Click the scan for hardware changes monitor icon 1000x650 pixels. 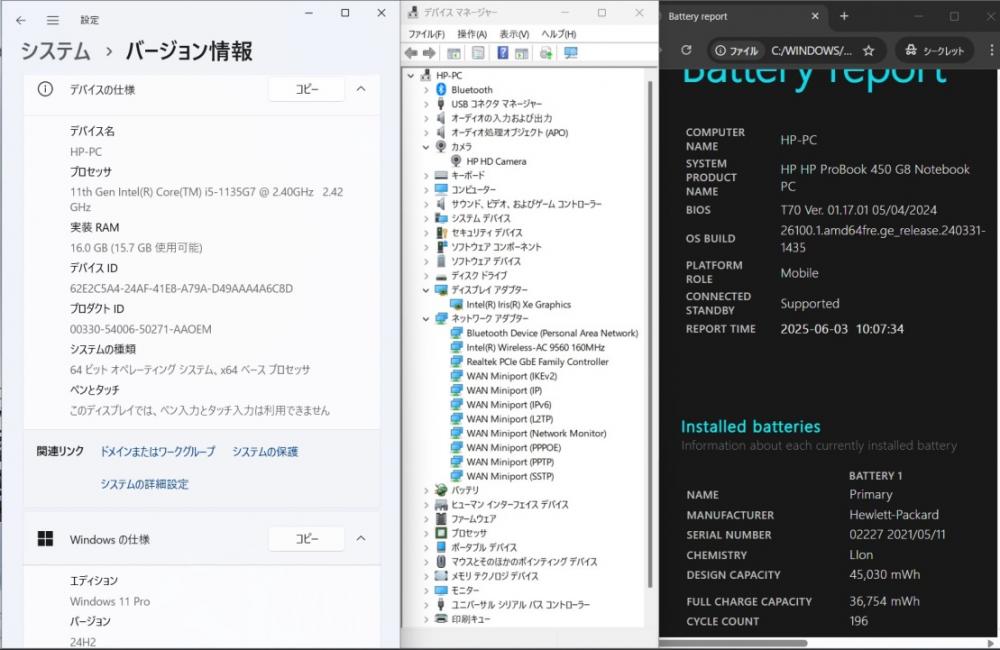point(571,53)
